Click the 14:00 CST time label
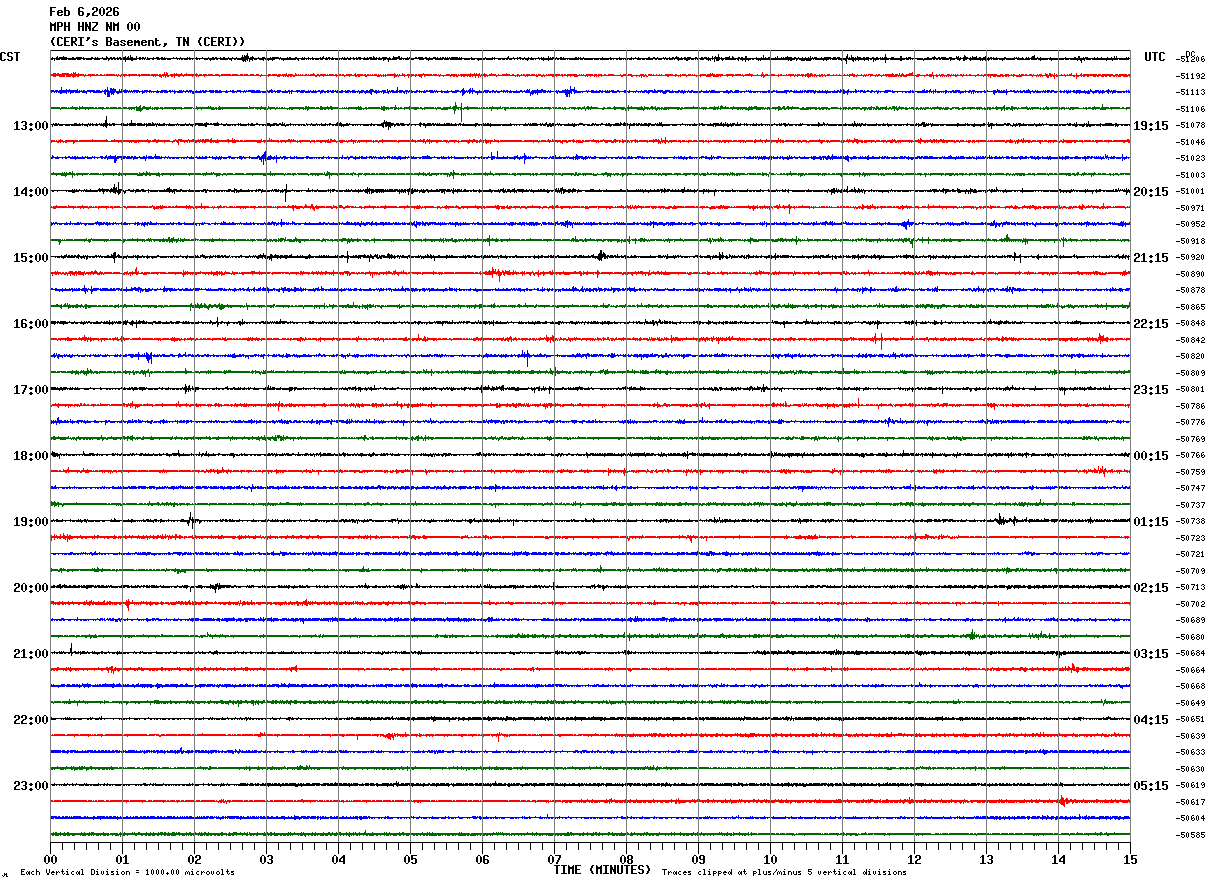 pos(30,192)
